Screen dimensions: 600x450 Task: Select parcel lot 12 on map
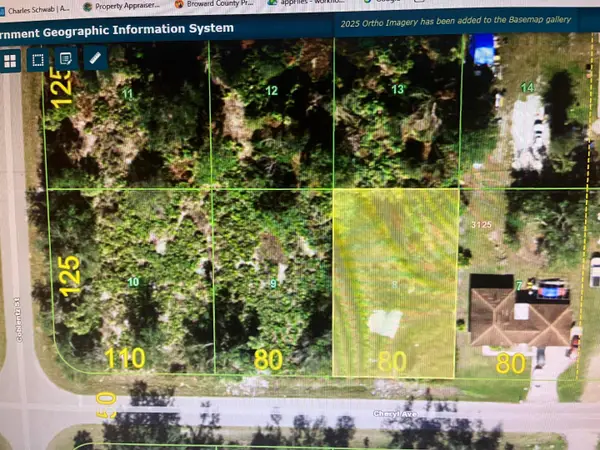point(271,91)
